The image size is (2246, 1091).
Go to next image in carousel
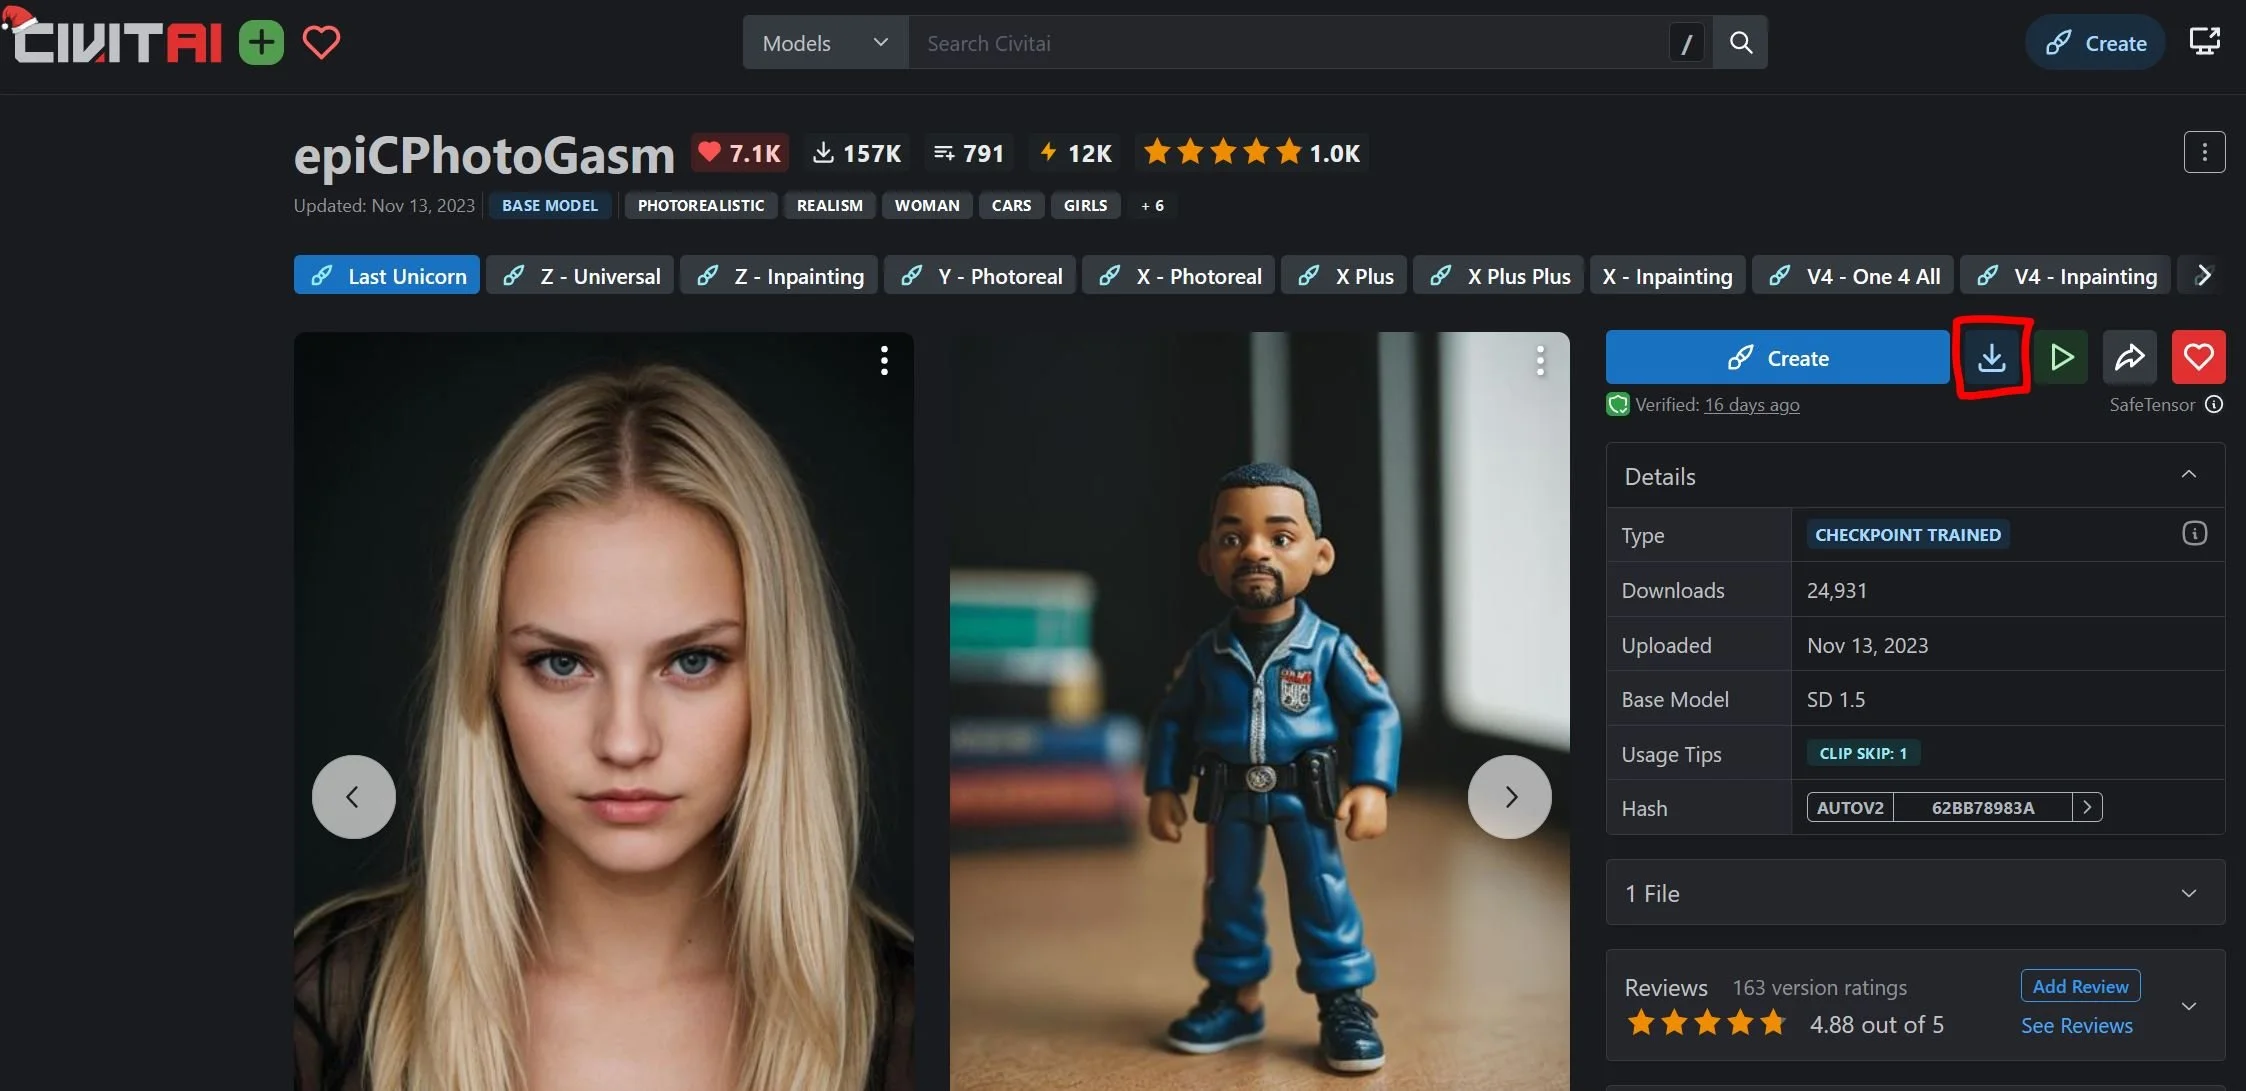click(1509, 797)
